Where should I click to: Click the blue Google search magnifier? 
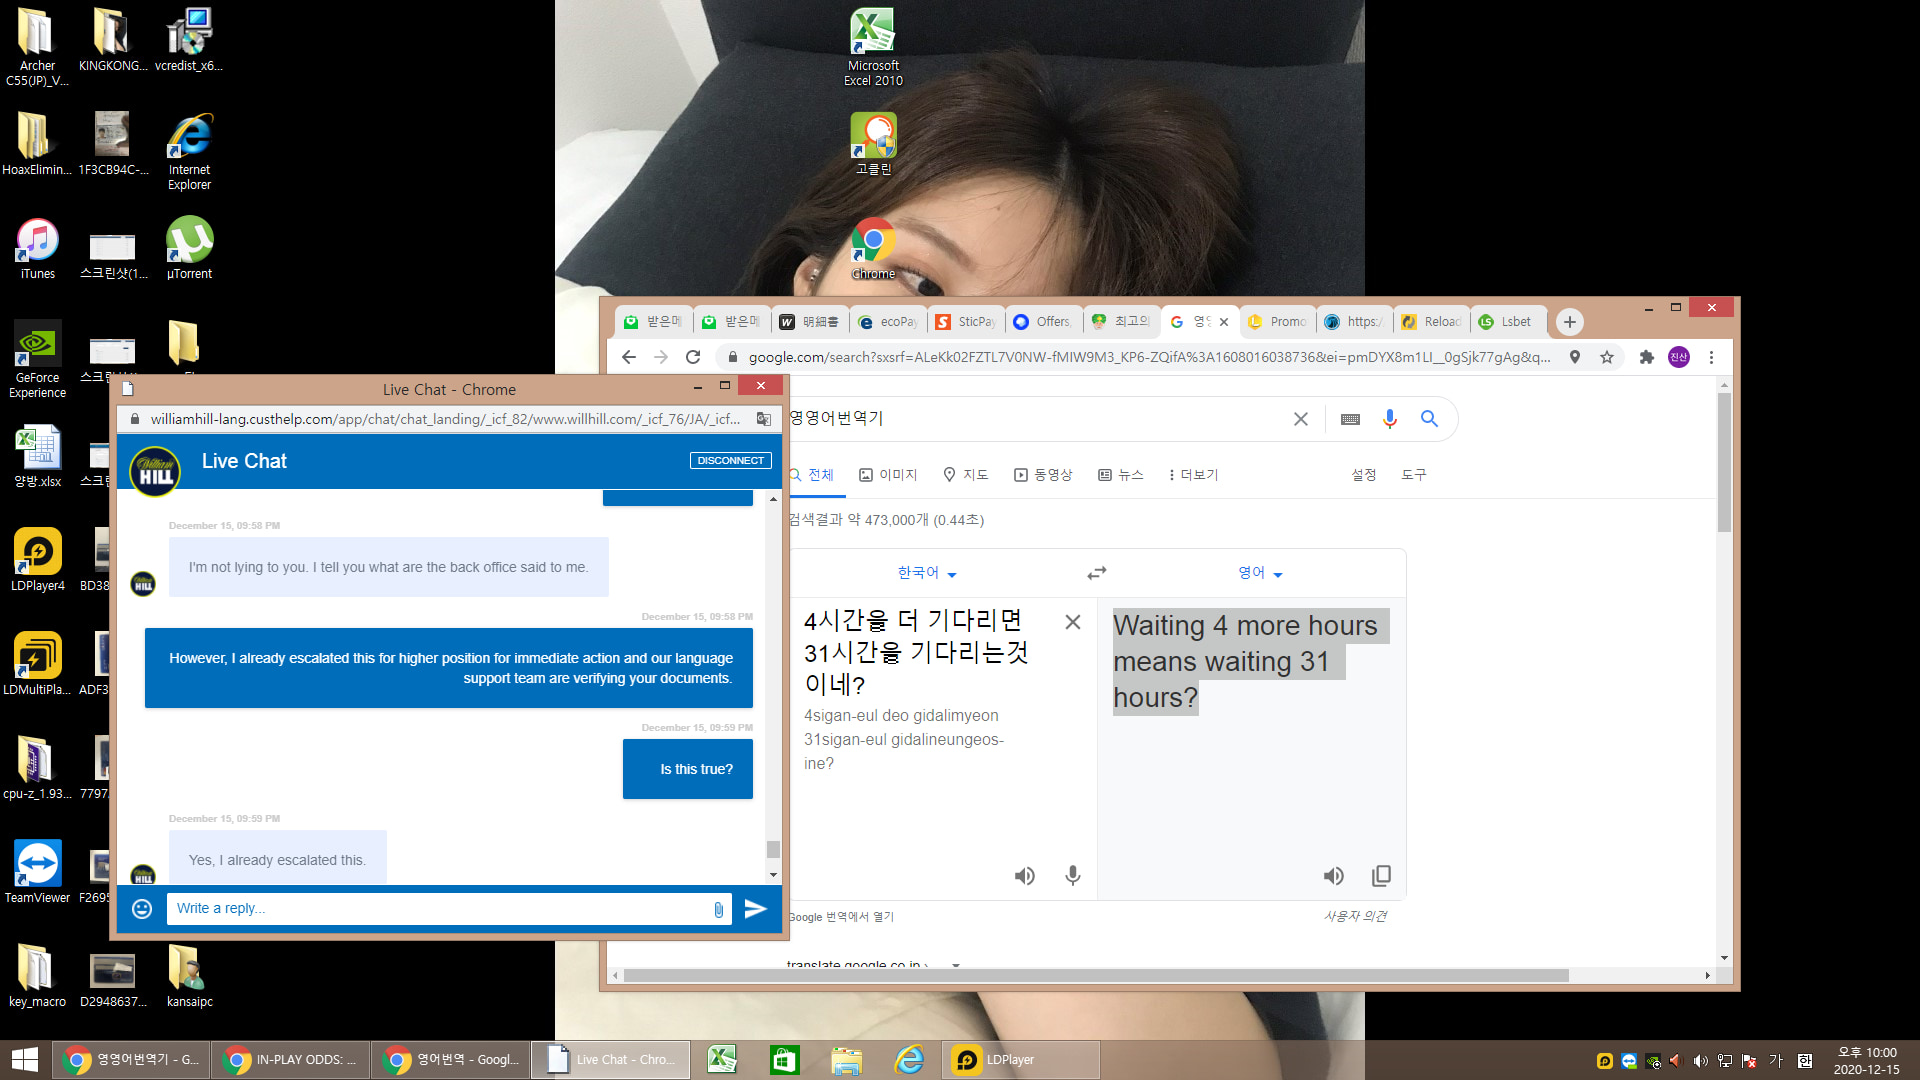[1430, 419]
